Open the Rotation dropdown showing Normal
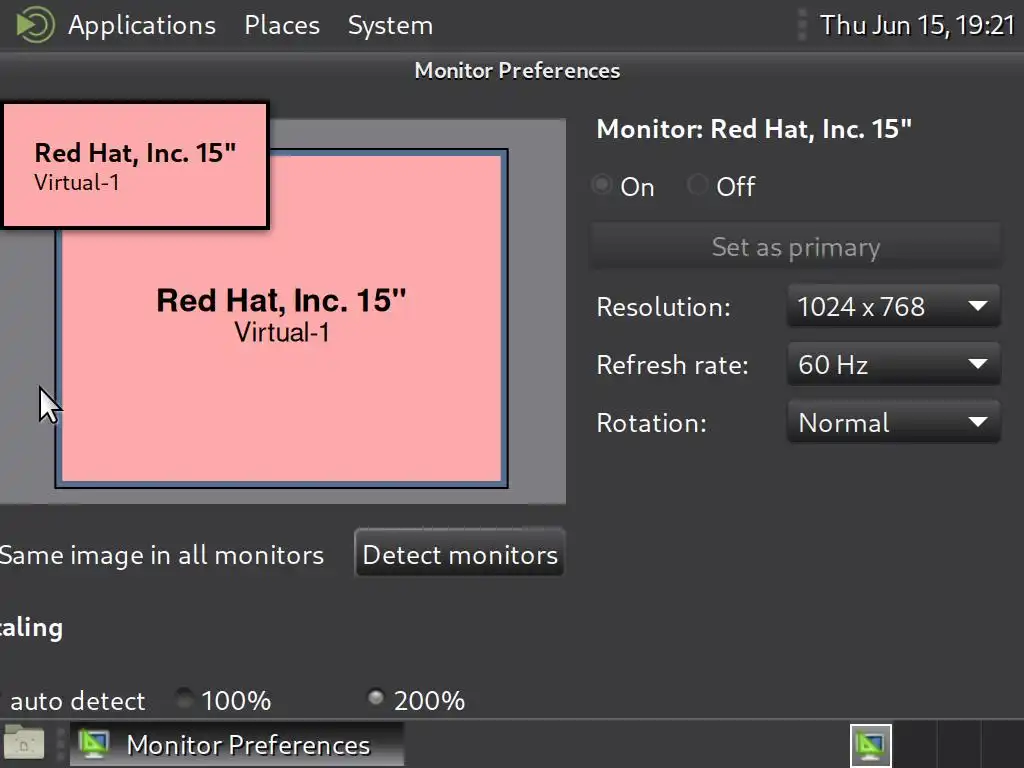The width and height of the screenshot is (1024, 768). 893,423
